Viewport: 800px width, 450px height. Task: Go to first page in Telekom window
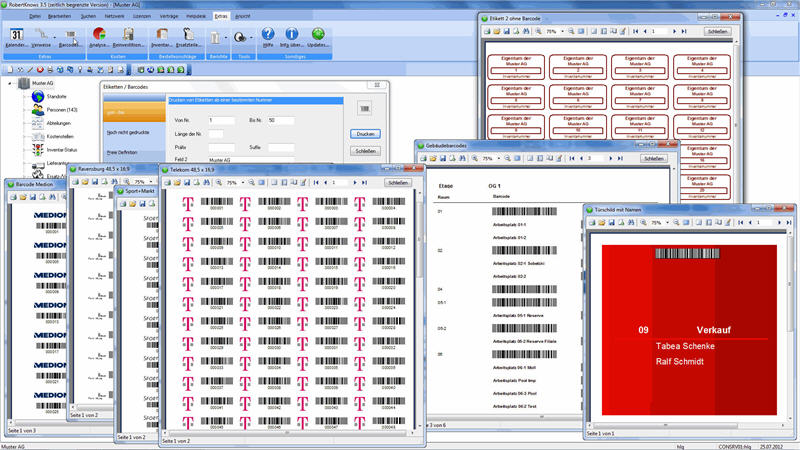click(316, 182)
